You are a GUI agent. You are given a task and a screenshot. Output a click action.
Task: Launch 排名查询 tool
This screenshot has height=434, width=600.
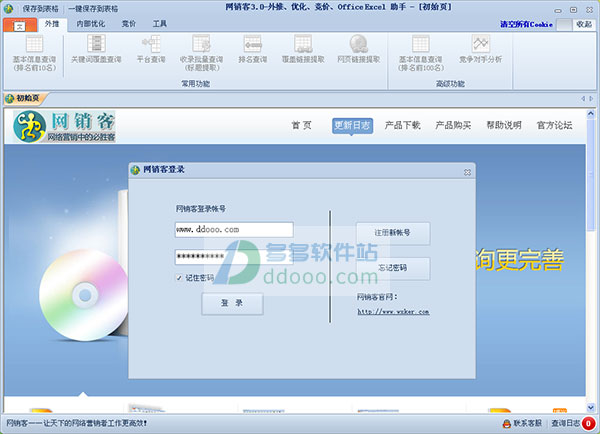(x=253, y=49)
